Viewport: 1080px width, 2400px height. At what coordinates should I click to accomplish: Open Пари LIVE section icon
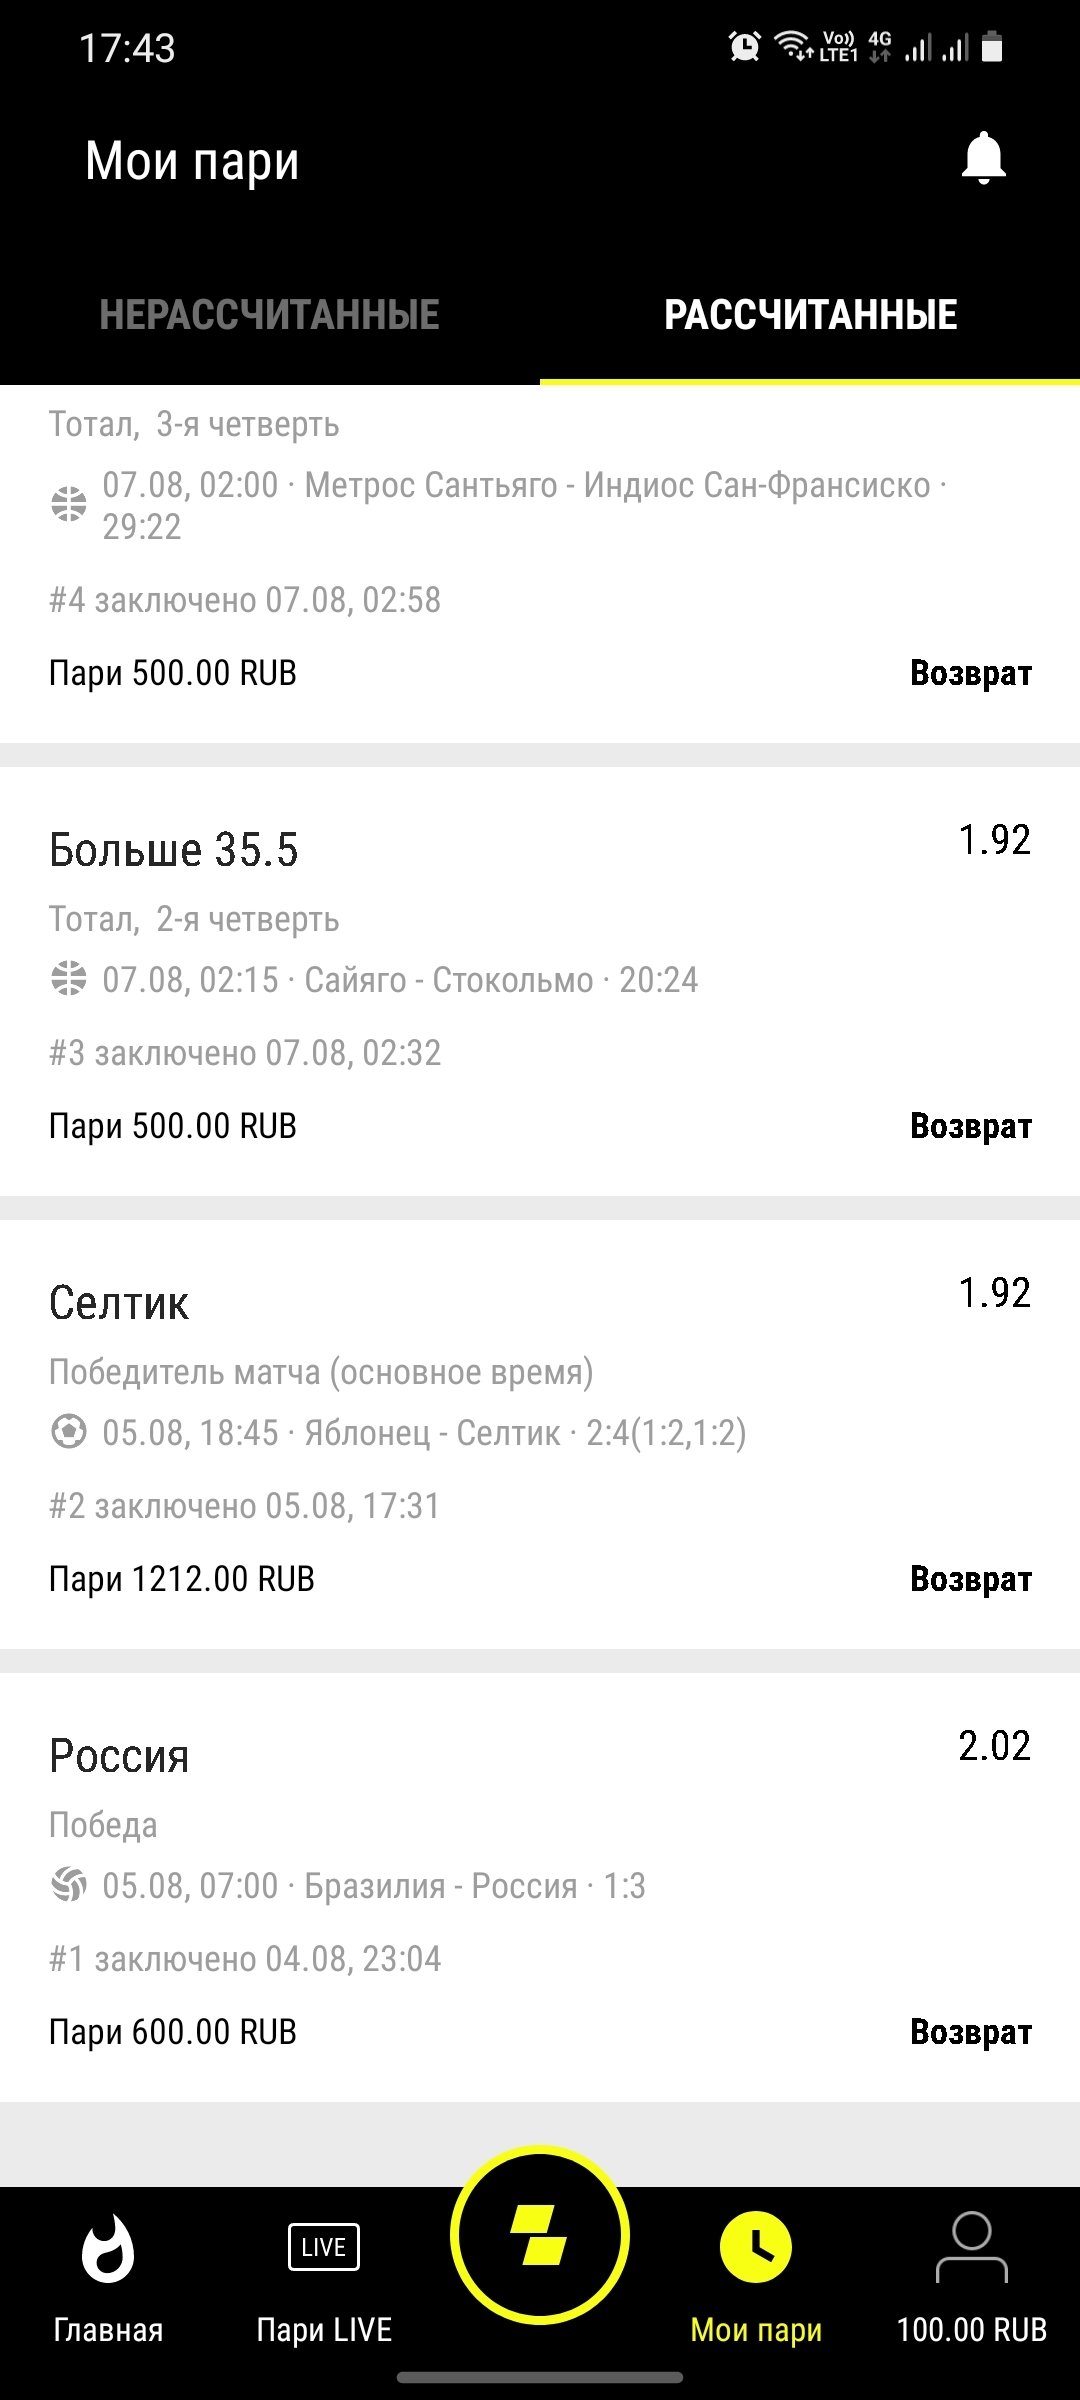coord(323,2248)
